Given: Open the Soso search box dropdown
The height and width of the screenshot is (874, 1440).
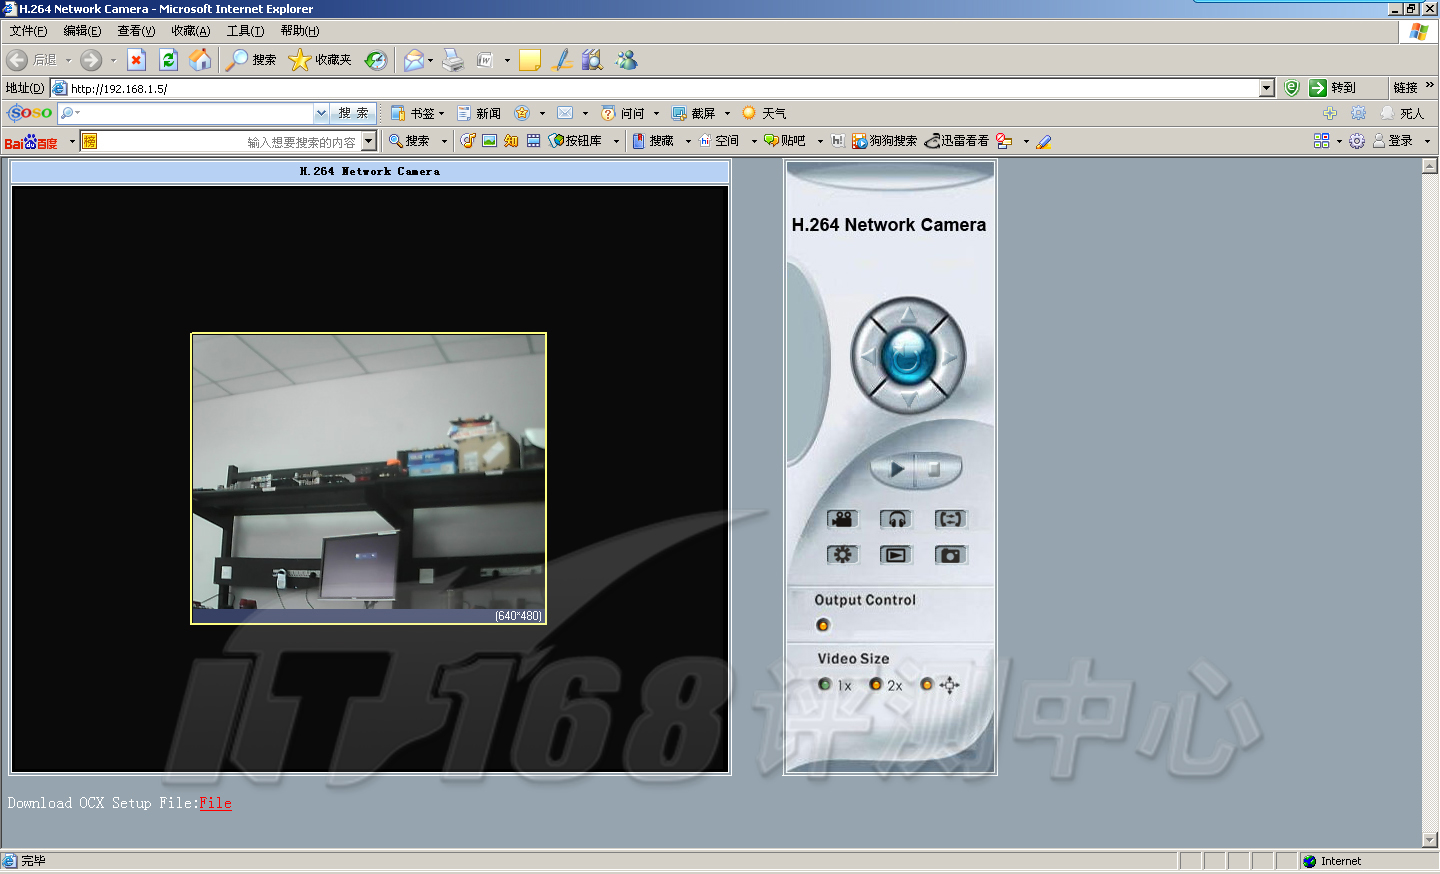Looking at the screenshot, I should click(x=321, y=113).
